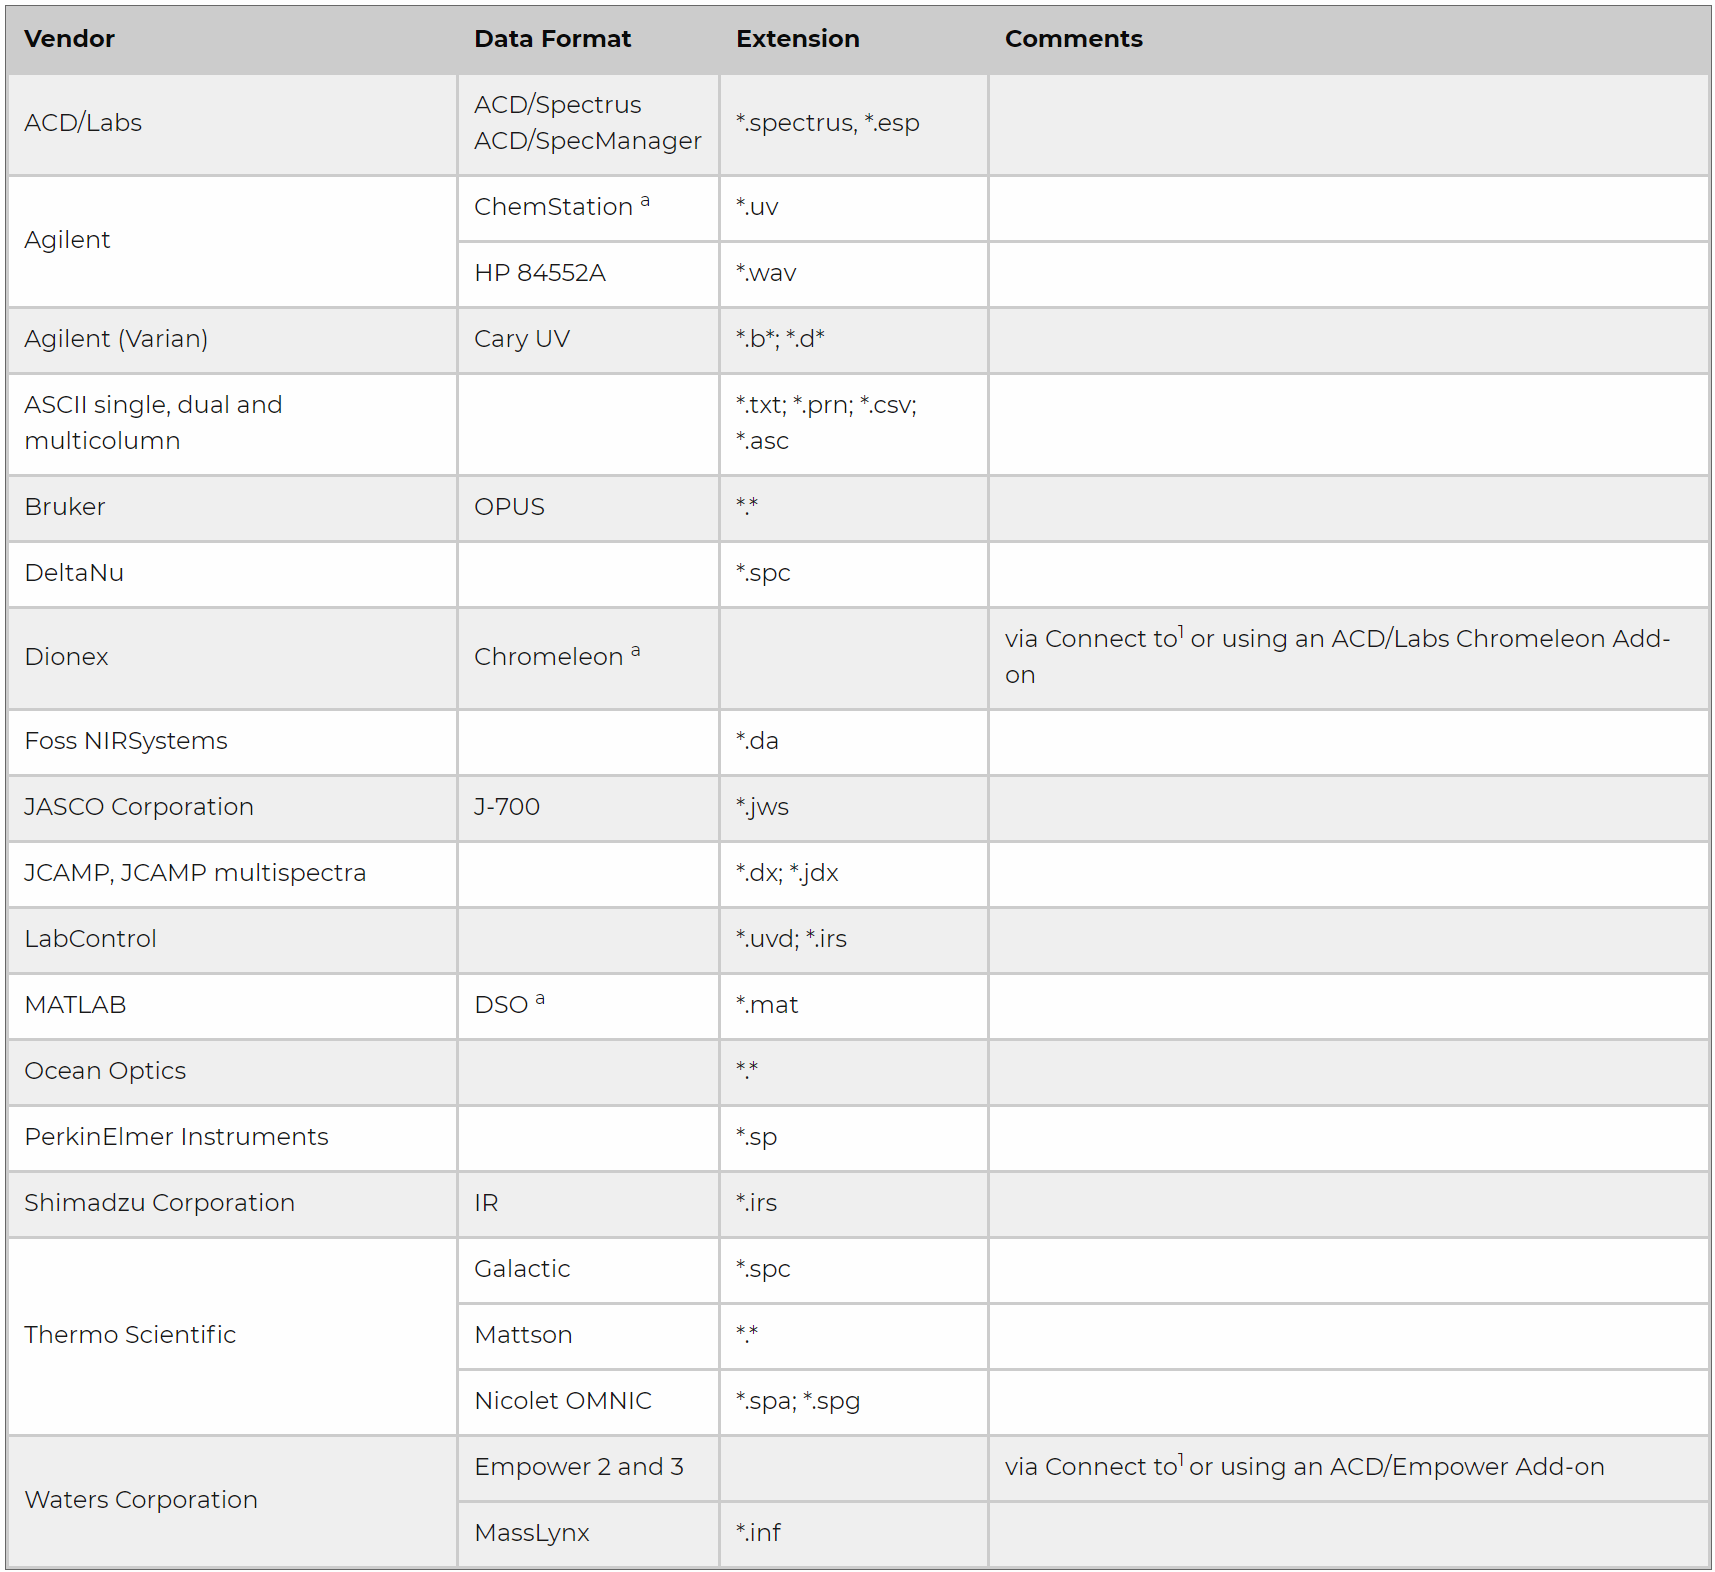Click the Data Format column header
This screenshot has width=1715, height=1572.
[552, 39]
